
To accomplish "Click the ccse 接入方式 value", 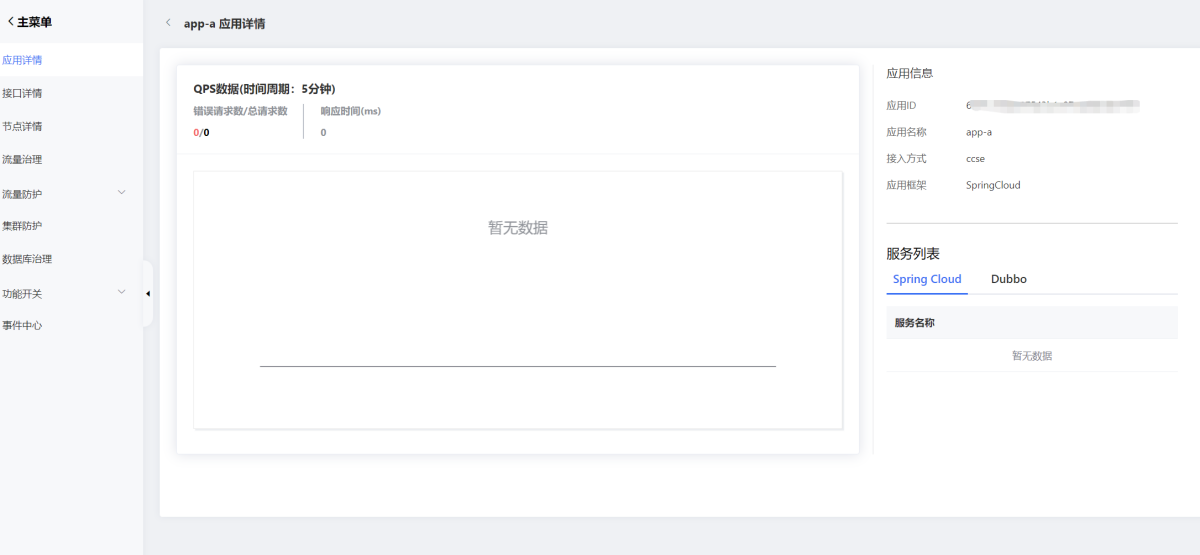I will click(976, 158).
